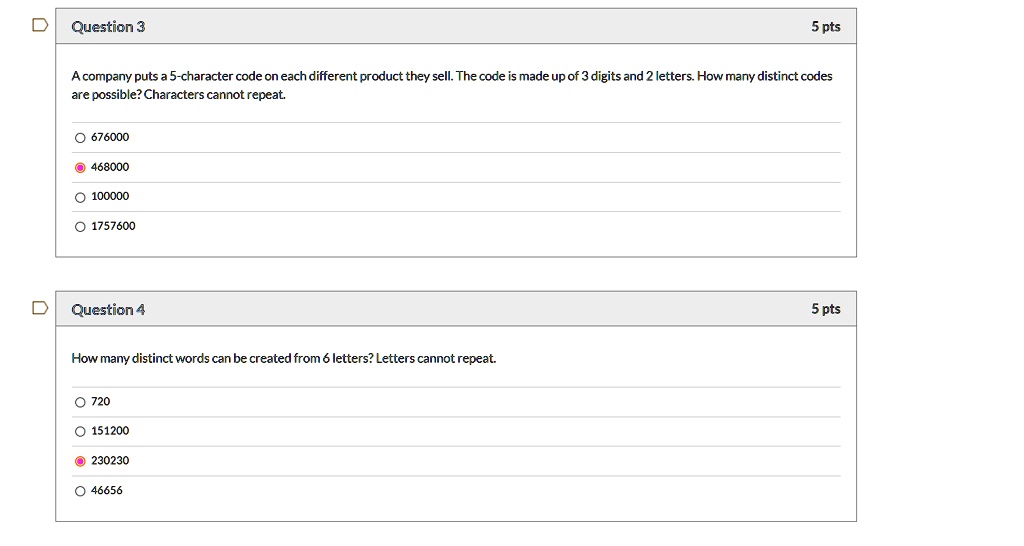Click the distinct words question text
The image size is (1024, 546).
pos(283,358)
